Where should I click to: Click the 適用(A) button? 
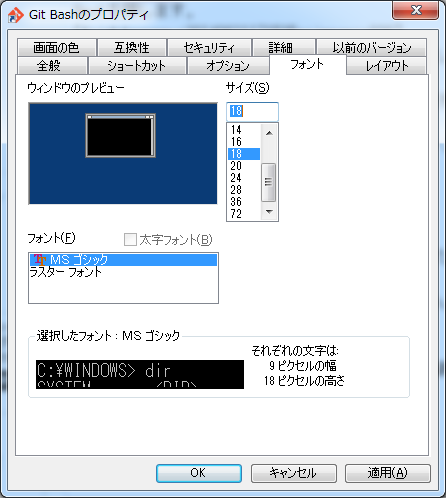point(388,473)
